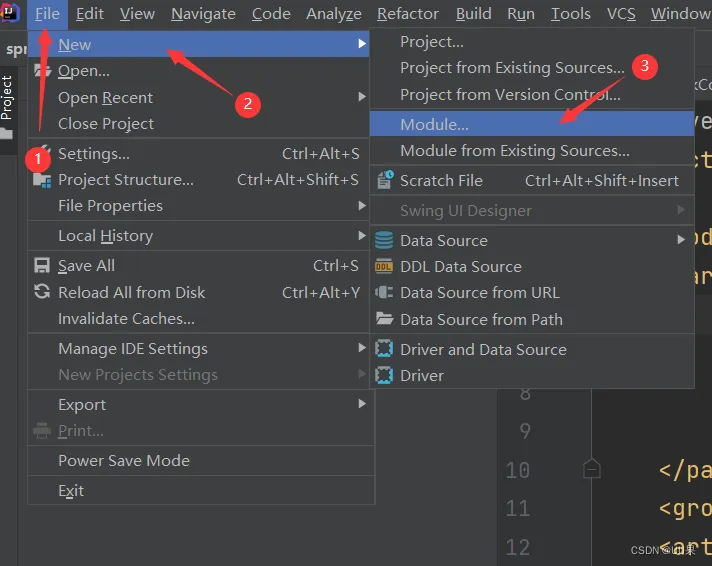Choose Project from Version Control...
This screenshot has height=566, width=712.
pos(532,94)
